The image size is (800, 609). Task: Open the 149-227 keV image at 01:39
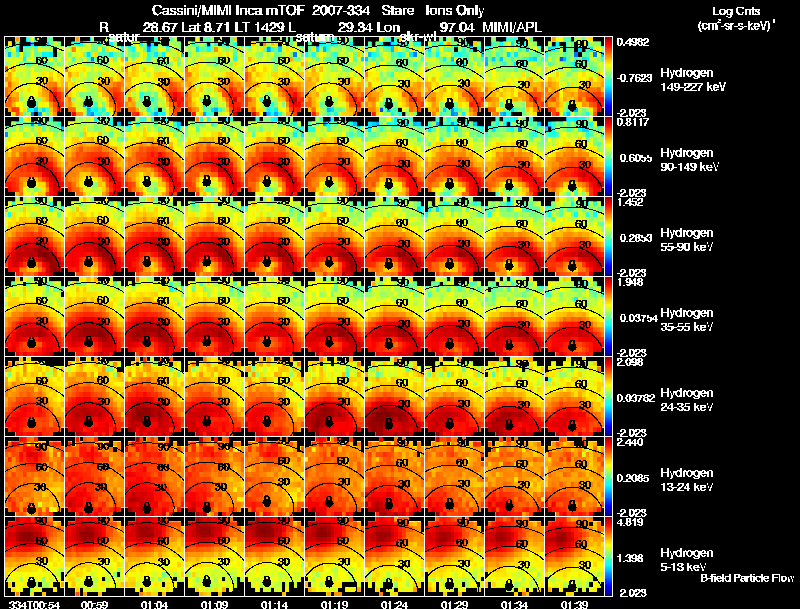(x=574, y=77)
